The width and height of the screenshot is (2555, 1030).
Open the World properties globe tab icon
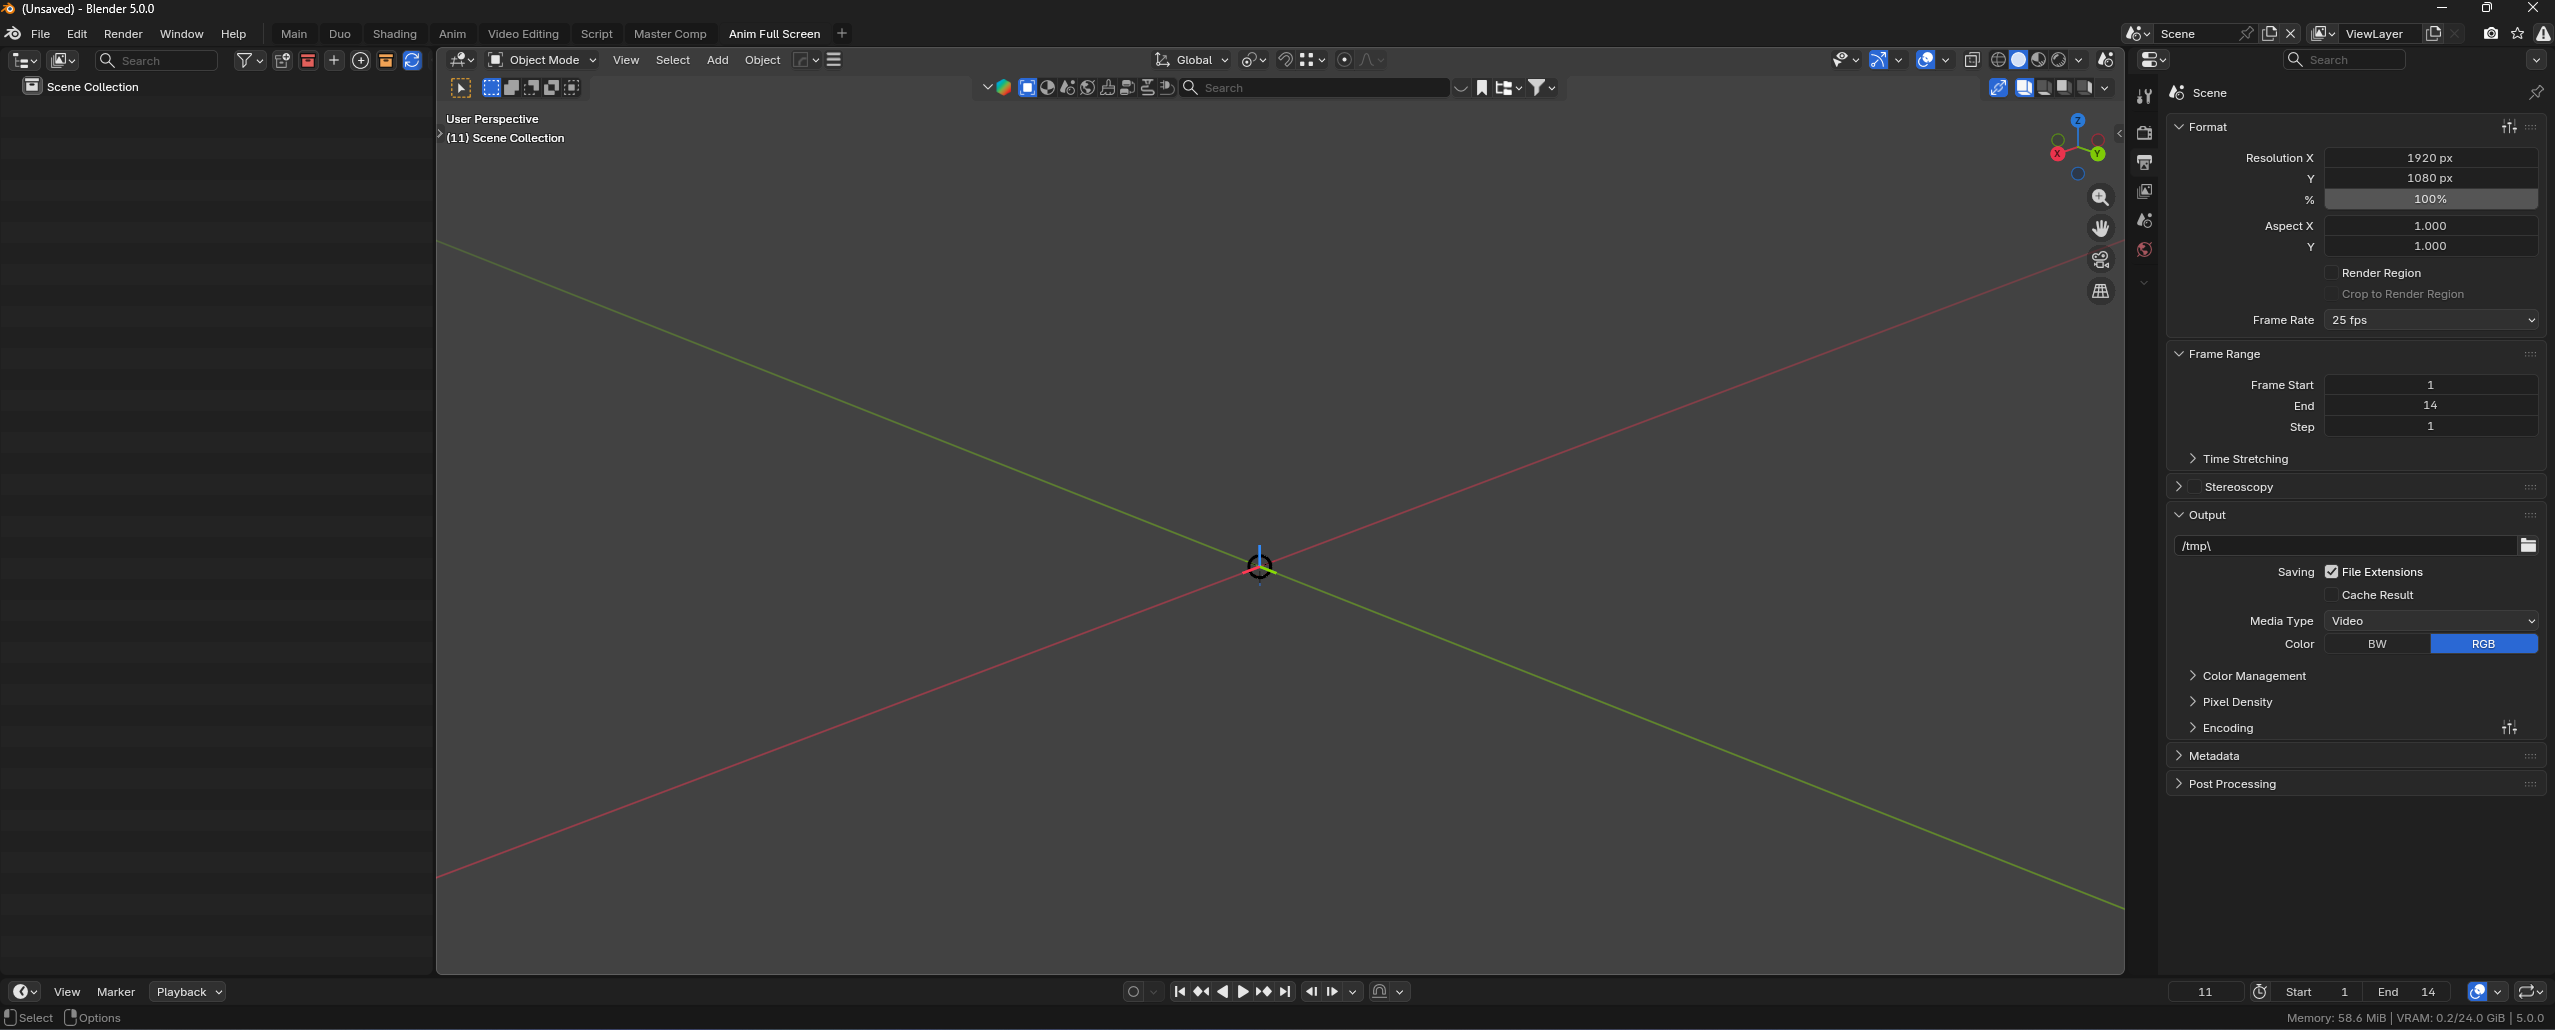click(2144, 249)
